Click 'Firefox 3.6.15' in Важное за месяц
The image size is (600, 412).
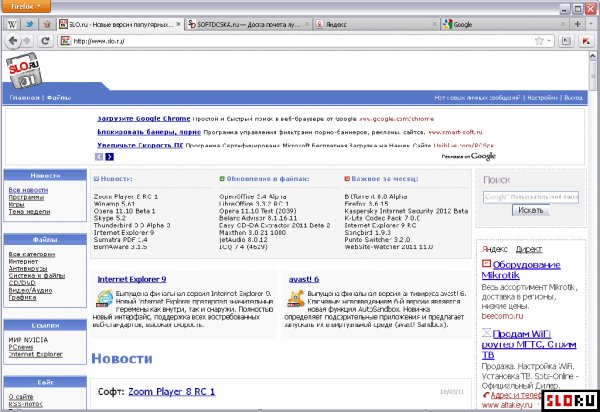[x=366, y=204]
